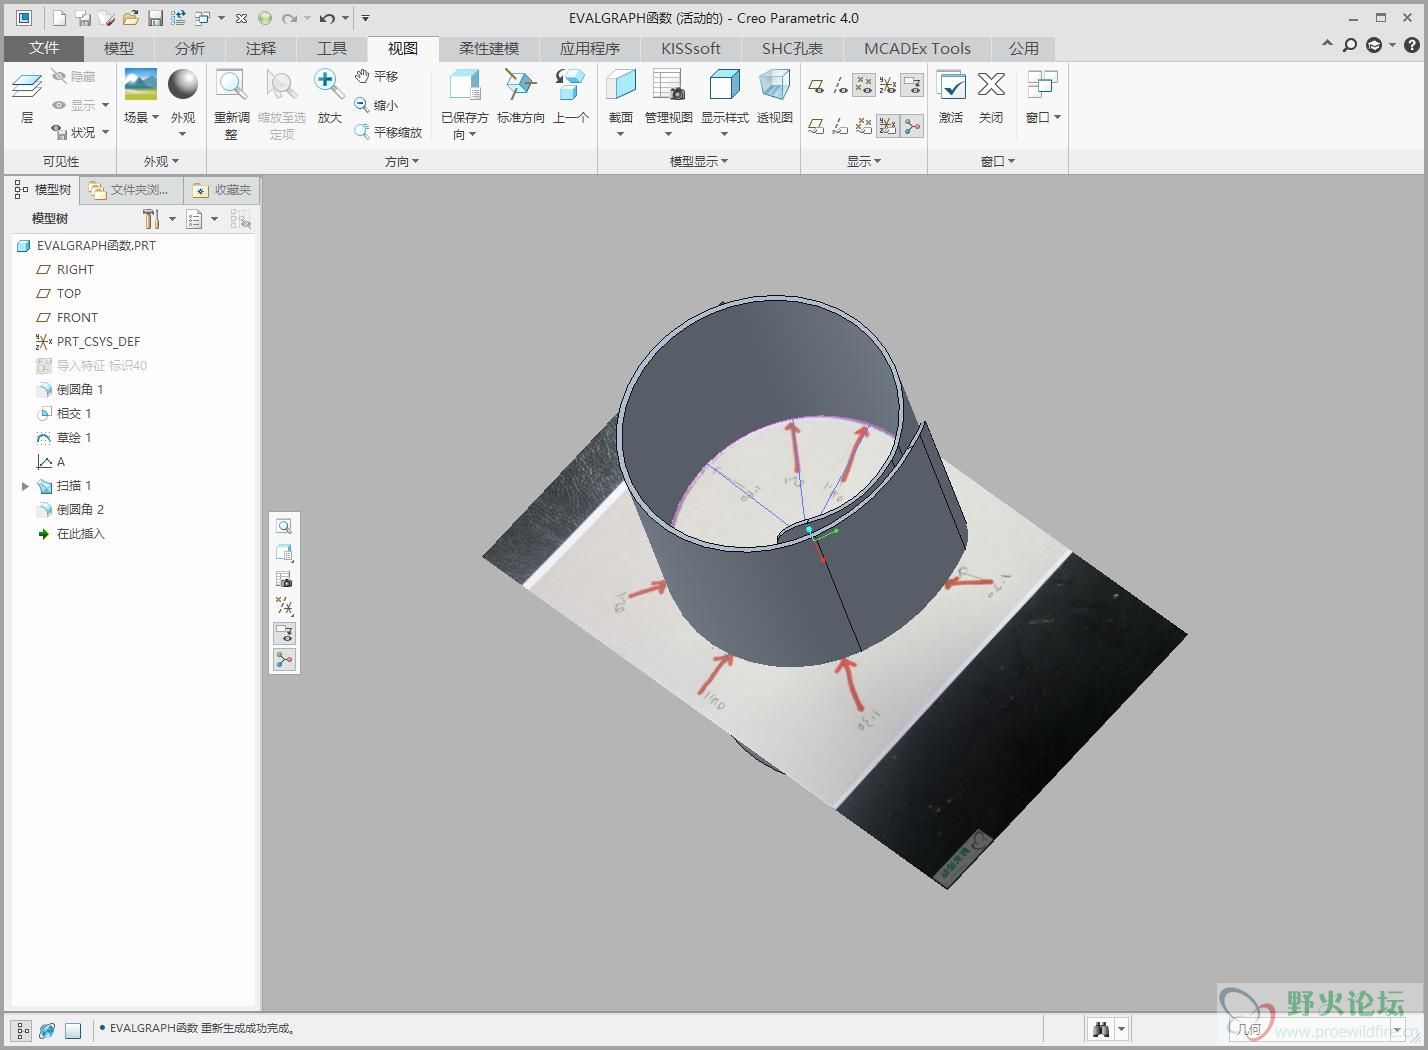The width and height of the screenshot is (1428, 1050).
Task: Toggle in-graphics spin center button
Action: pos(284,660)
